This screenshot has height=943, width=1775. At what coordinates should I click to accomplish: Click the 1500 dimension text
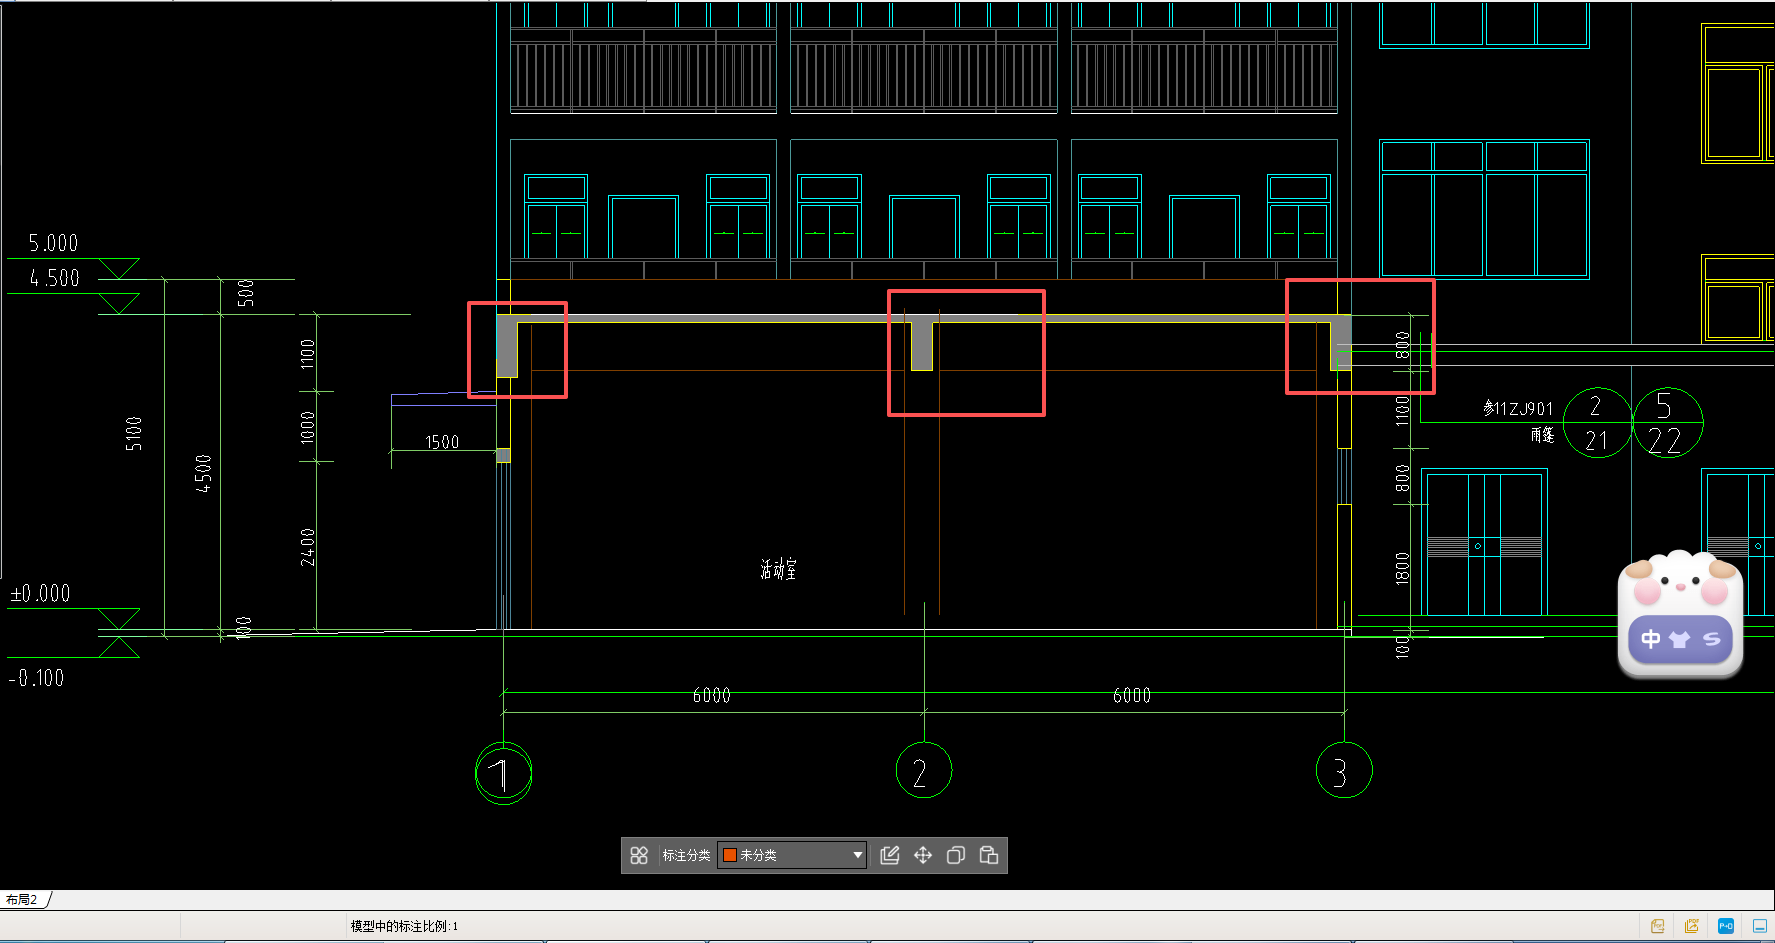coord(442,442)
